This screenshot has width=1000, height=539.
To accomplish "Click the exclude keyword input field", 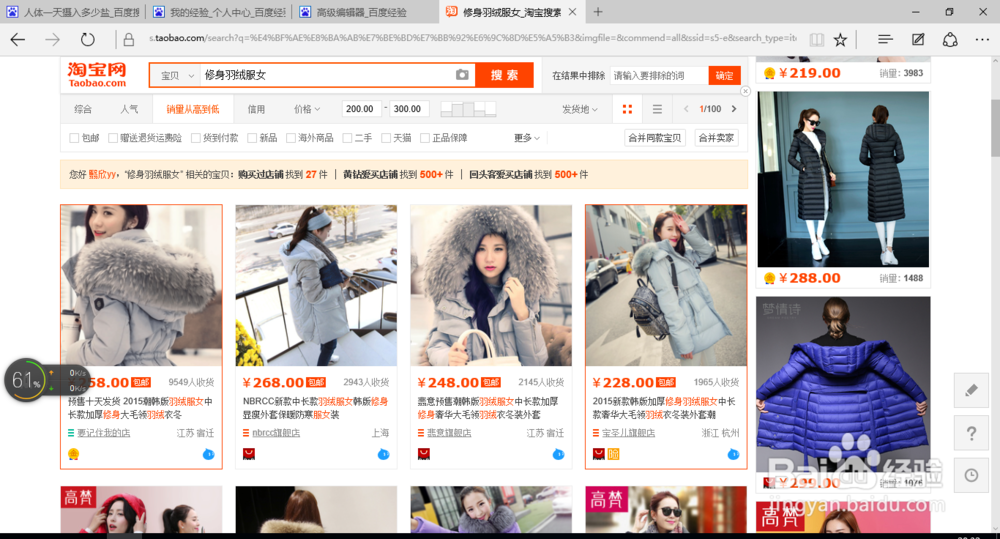I will point(659,75).
